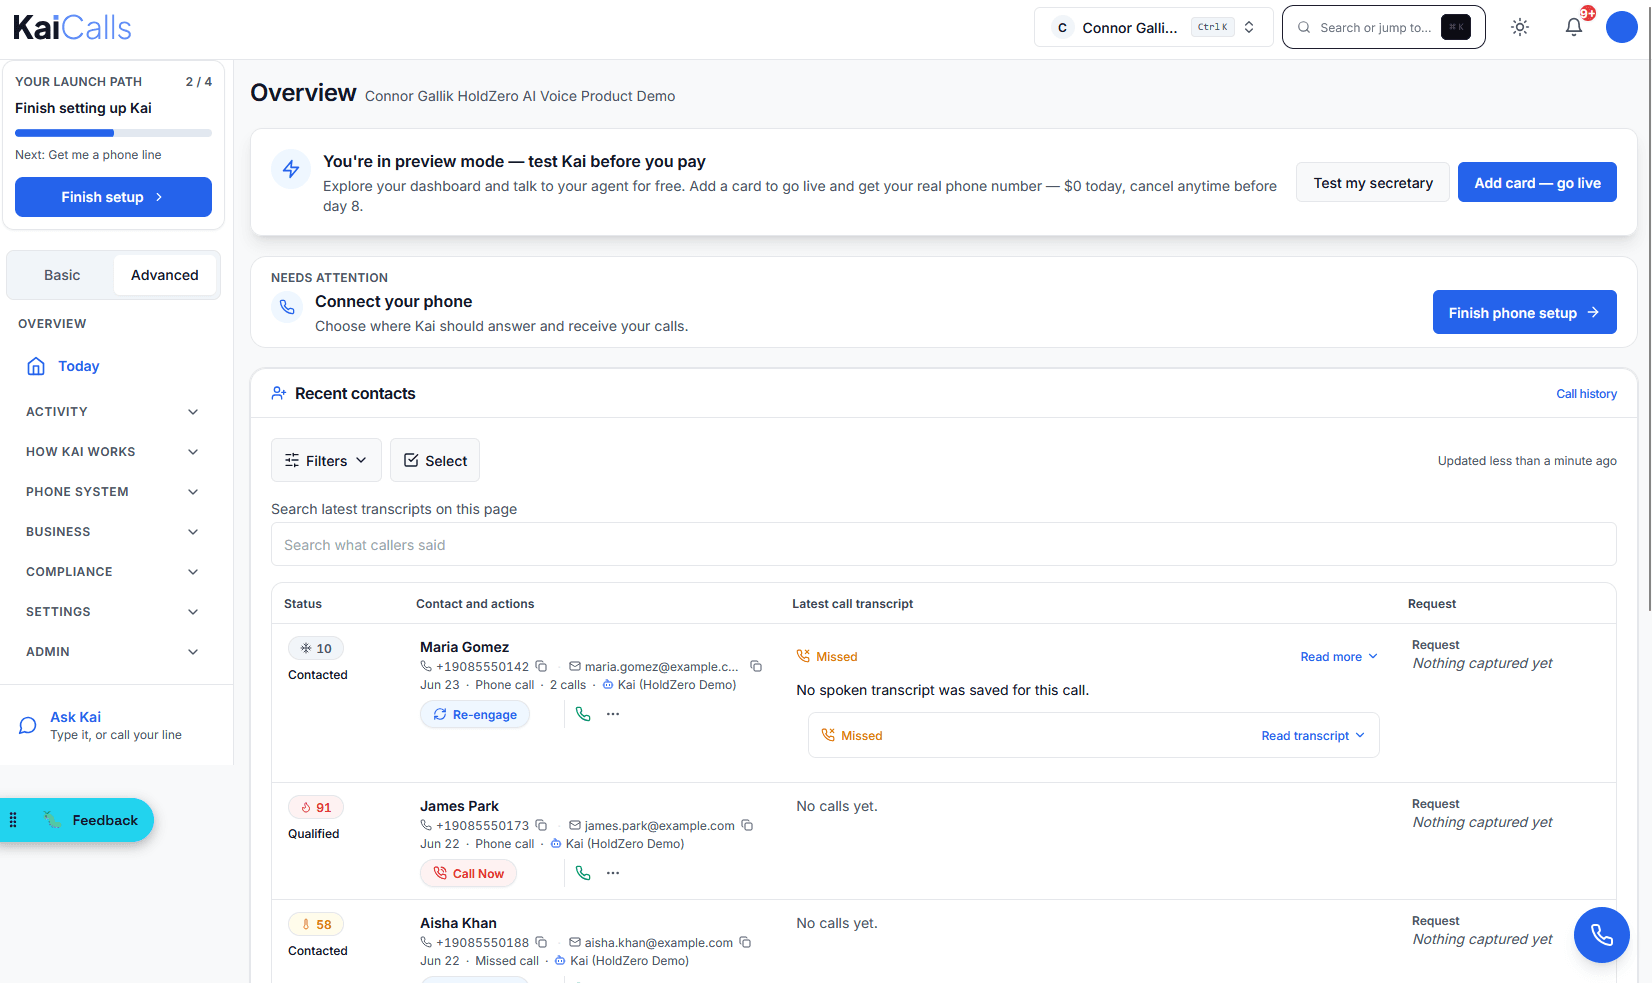Expand Read transcript for missed call
This screenshot has height=983, width=1652.
coord(1313,736)
